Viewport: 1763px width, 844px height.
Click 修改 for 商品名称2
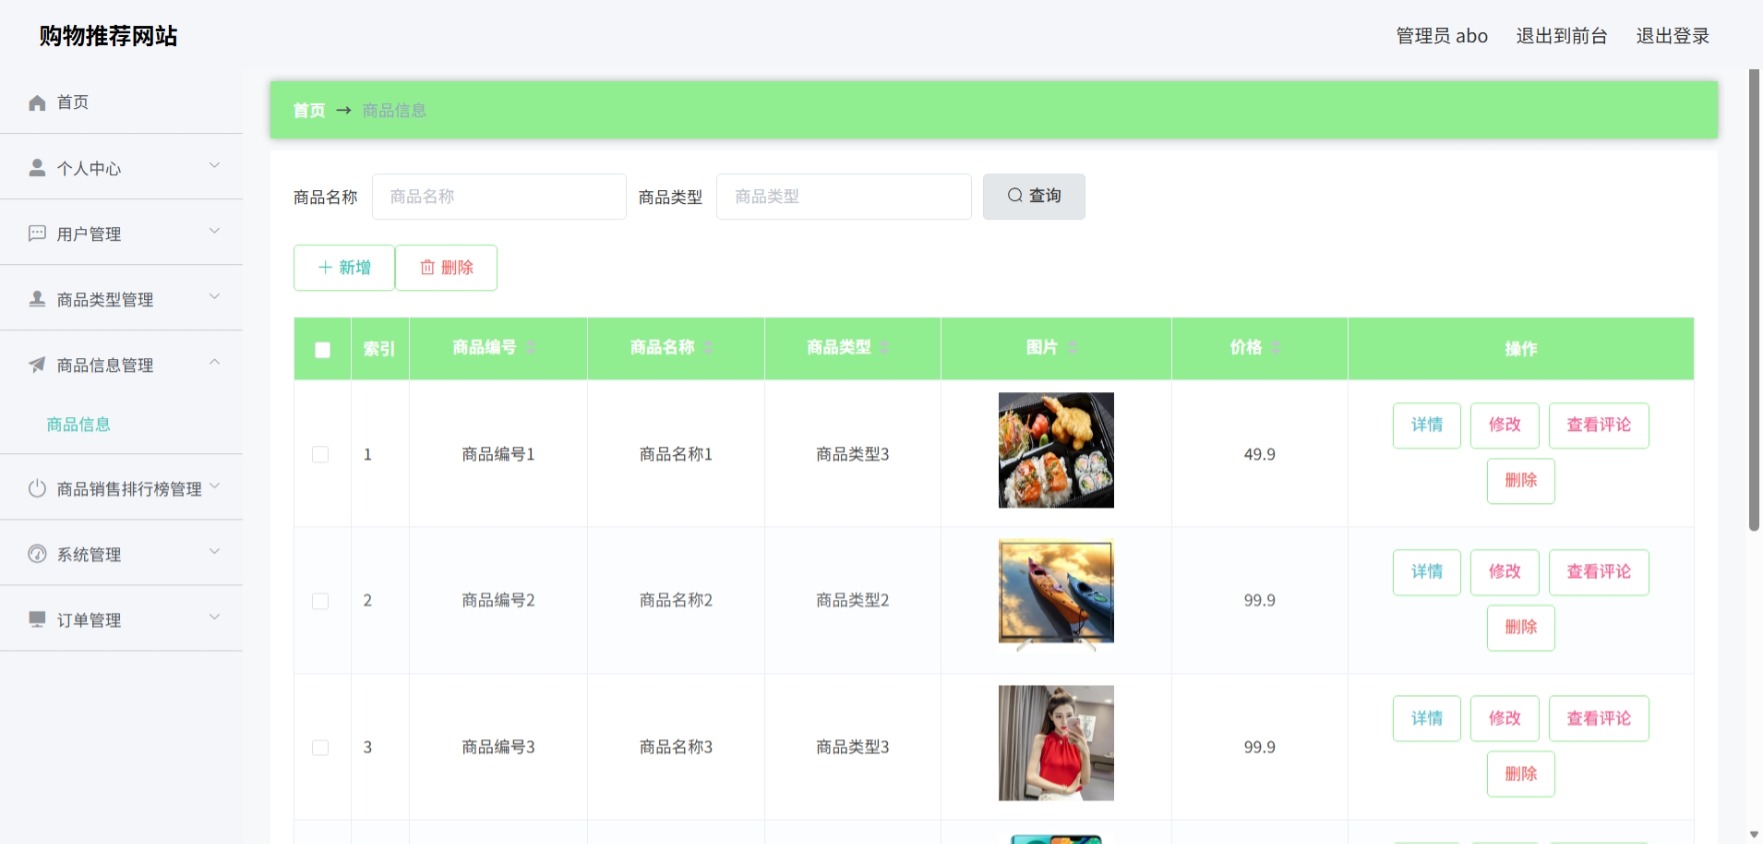pos(1505,572)
